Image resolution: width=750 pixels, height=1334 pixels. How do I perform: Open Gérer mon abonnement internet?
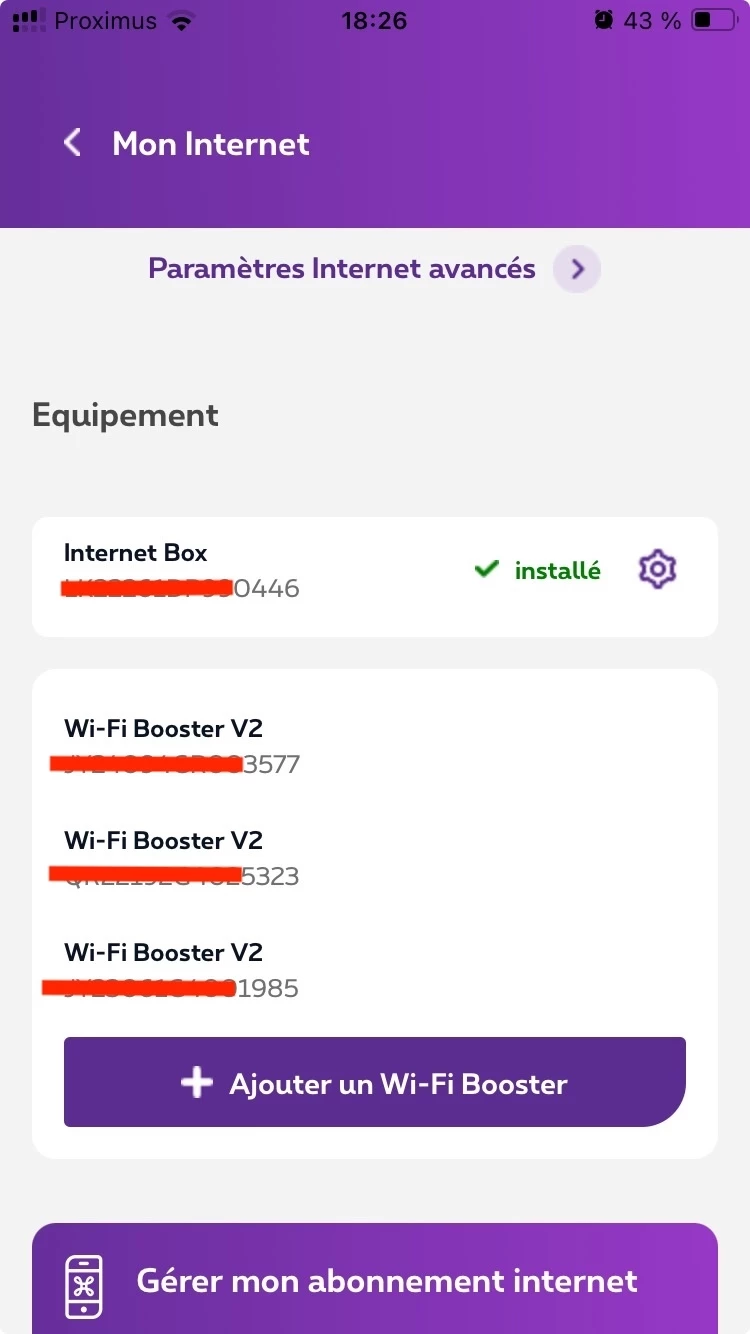387,1281
